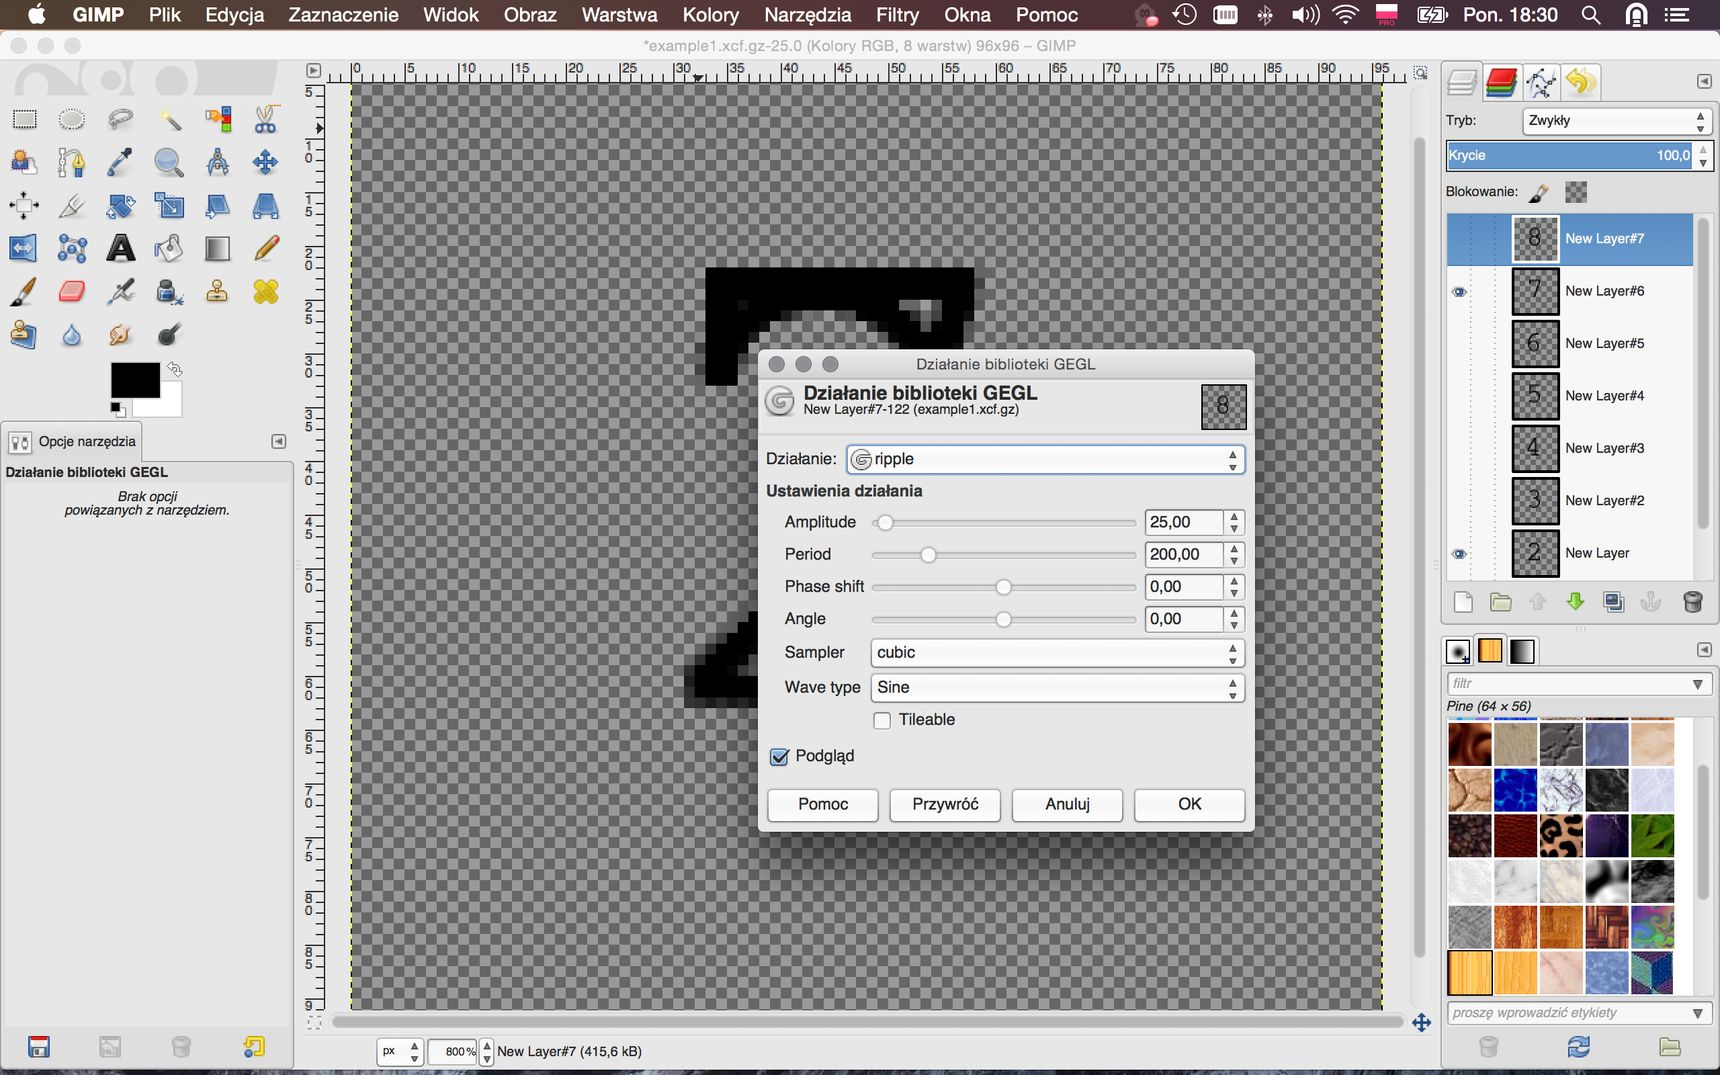Open the pattern filter dropdown arrow
This screenshot has width=1720, height=1075.
(x=1697, y=684)
